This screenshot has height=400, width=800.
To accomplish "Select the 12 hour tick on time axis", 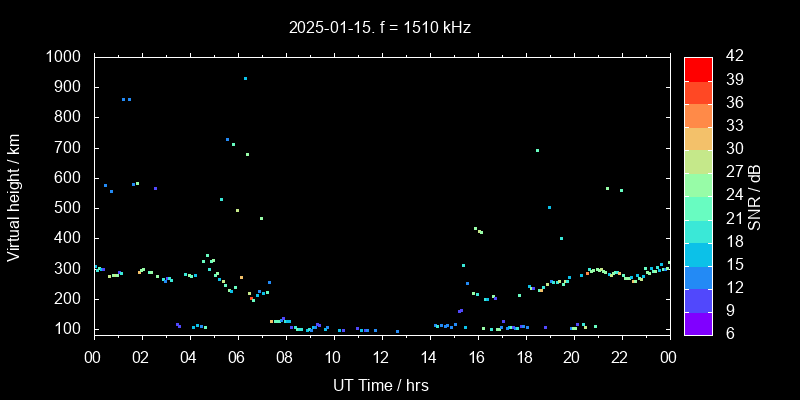I will (x=381, y=357).
